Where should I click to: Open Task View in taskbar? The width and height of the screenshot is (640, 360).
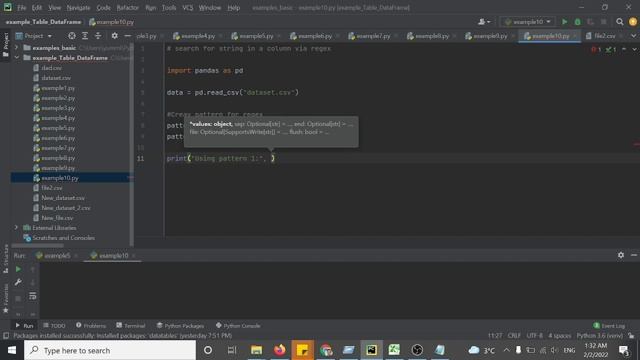point(232,350)
